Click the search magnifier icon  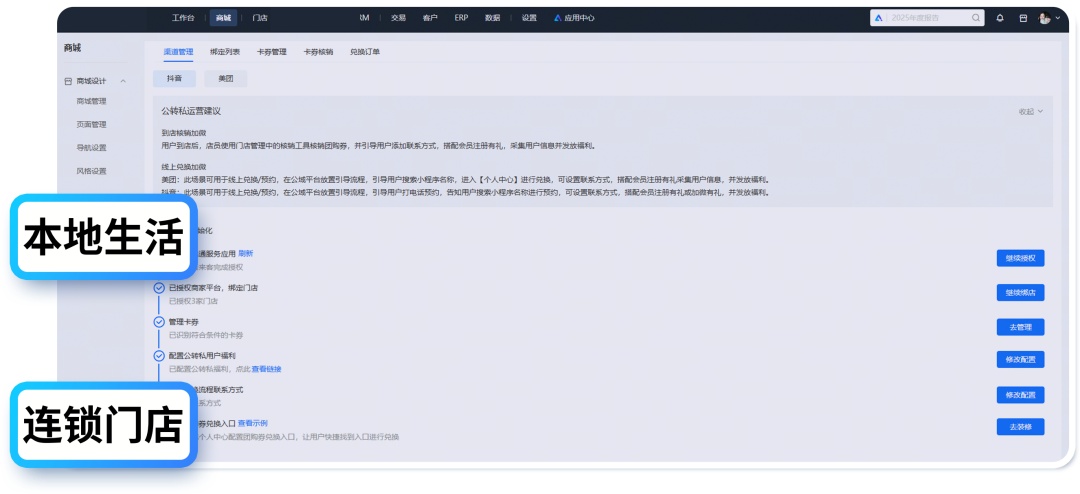pos(976,18)
